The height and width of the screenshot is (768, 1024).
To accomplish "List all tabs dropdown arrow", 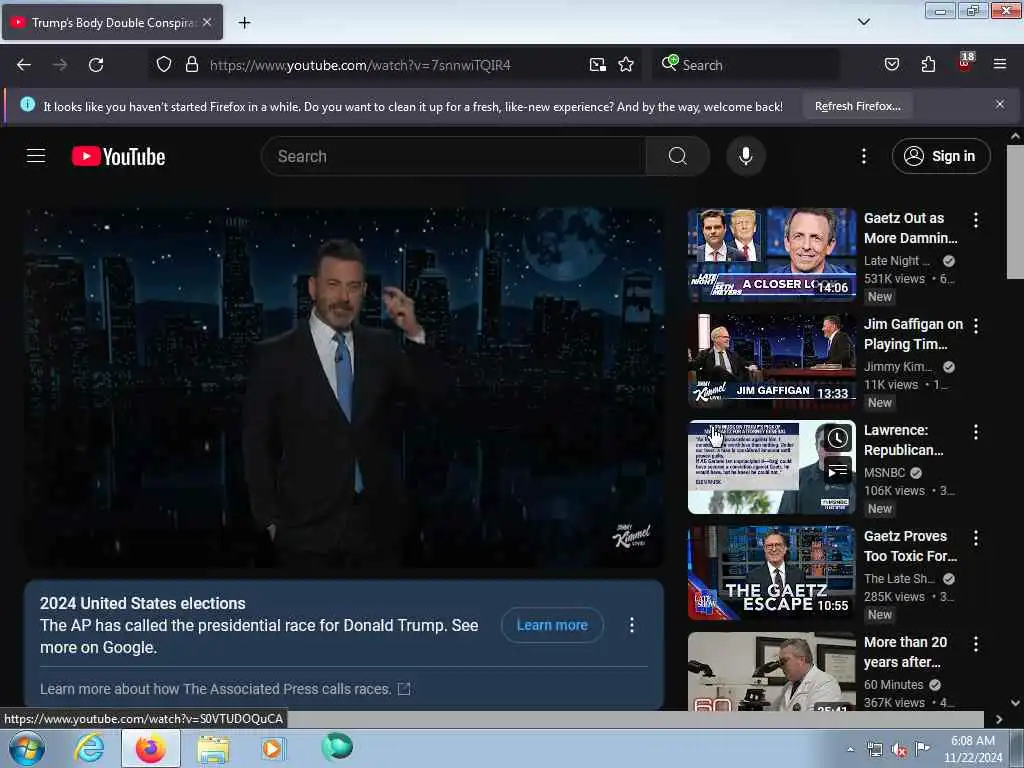I will (x=863, y=22).
